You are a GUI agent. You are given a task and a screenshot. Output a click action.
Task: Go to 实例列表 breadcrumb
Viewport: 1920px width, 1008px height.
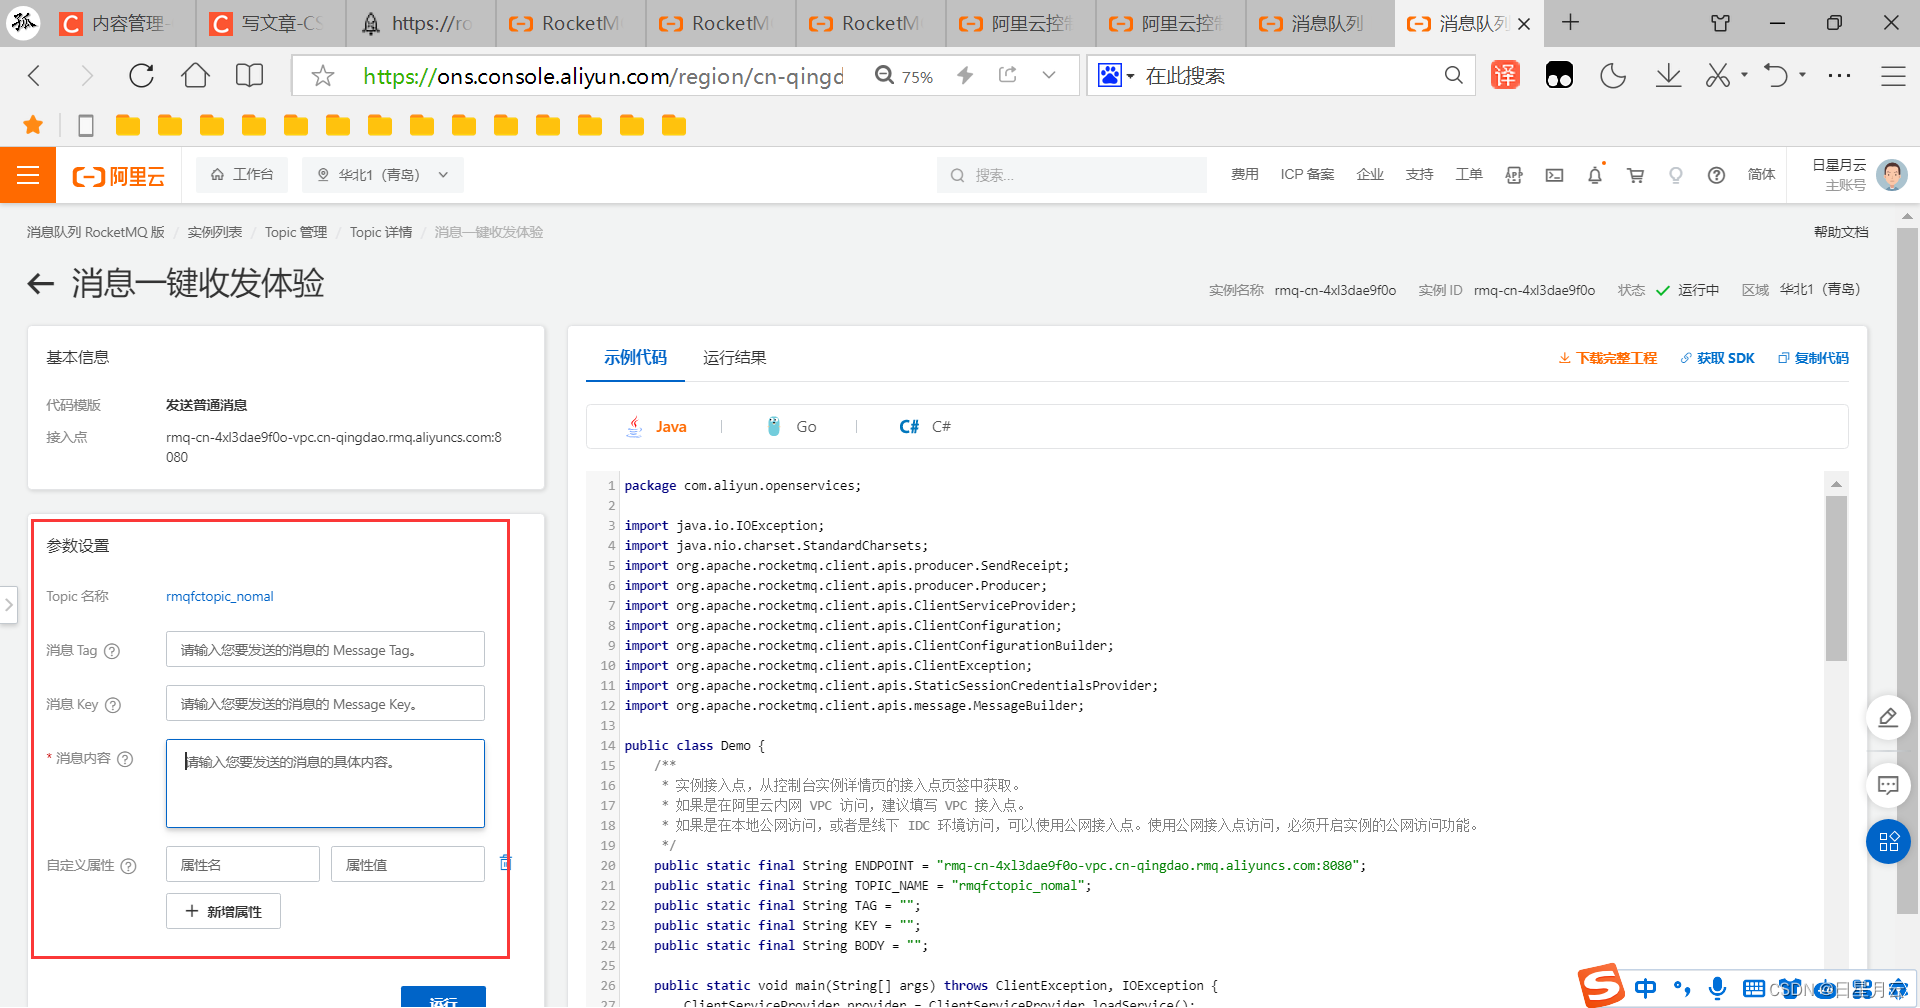[x=215, y=232]
